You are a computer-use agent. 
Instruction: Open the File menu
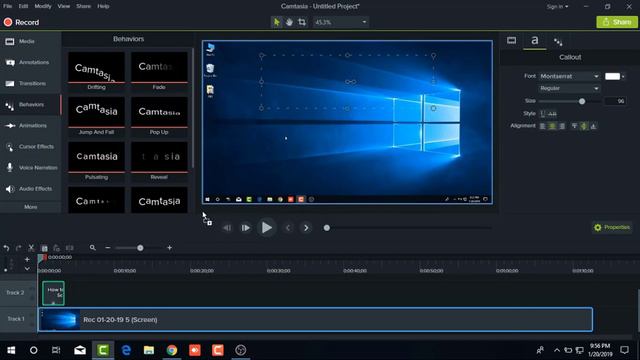(x=7, y=6)
